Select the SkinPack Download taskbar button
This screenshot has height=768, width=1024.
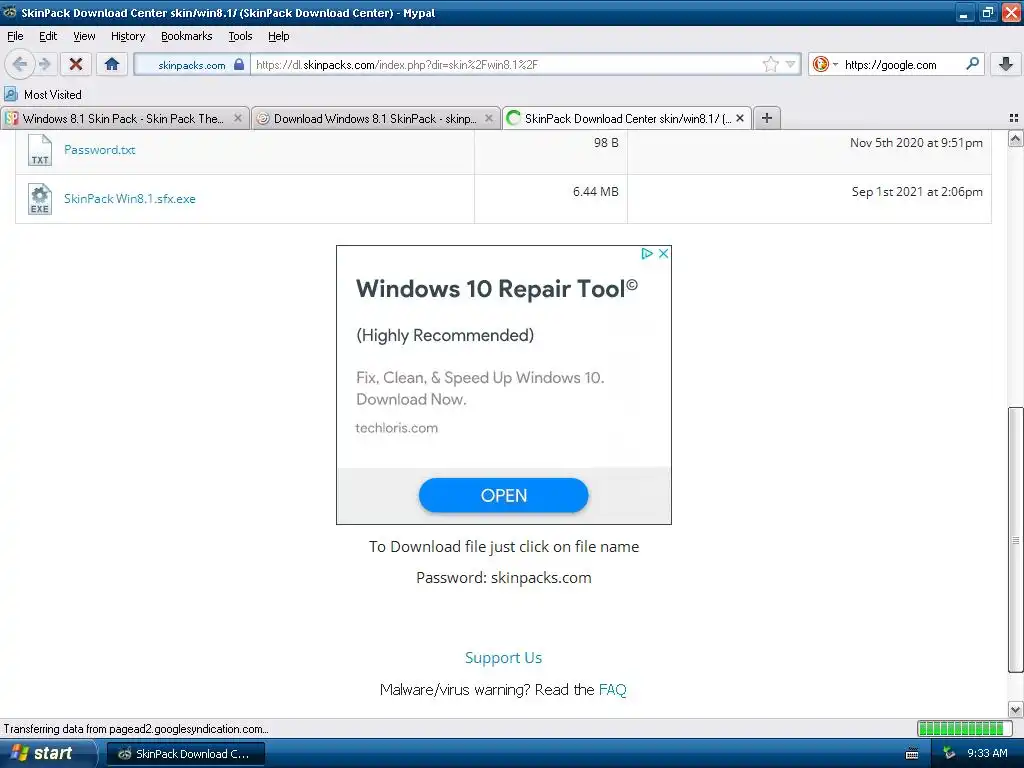pos(185,754)
